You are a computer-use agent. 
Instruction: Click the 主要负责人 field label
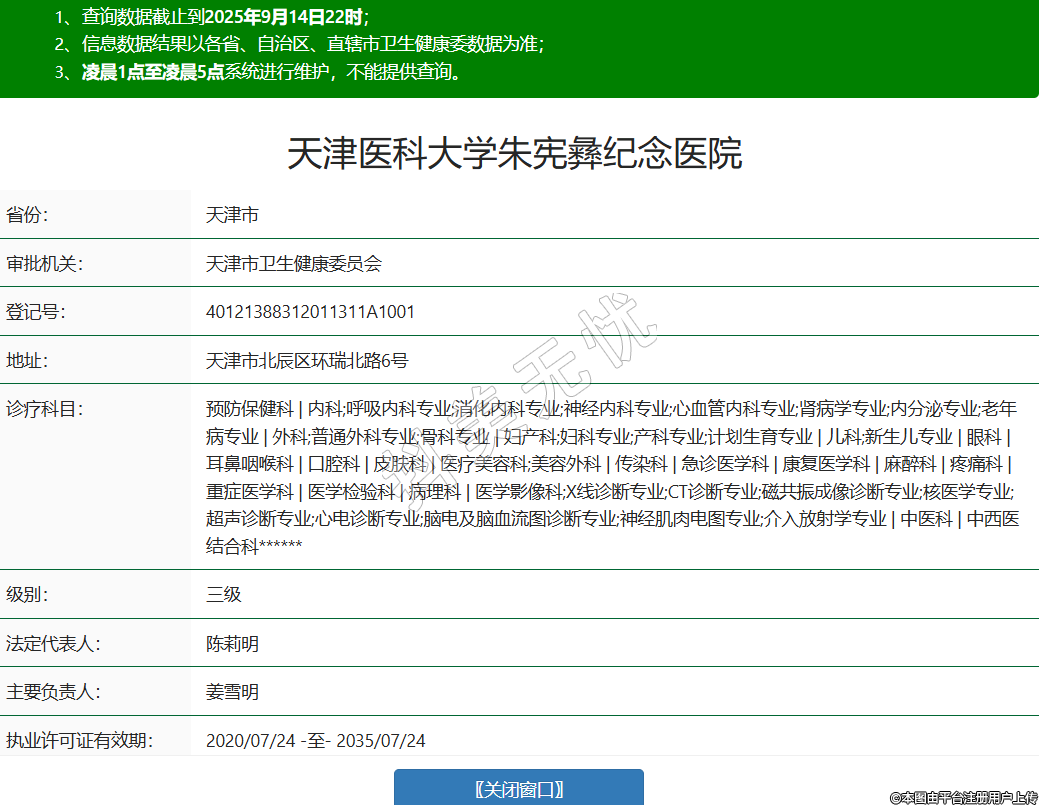point(53,692)
